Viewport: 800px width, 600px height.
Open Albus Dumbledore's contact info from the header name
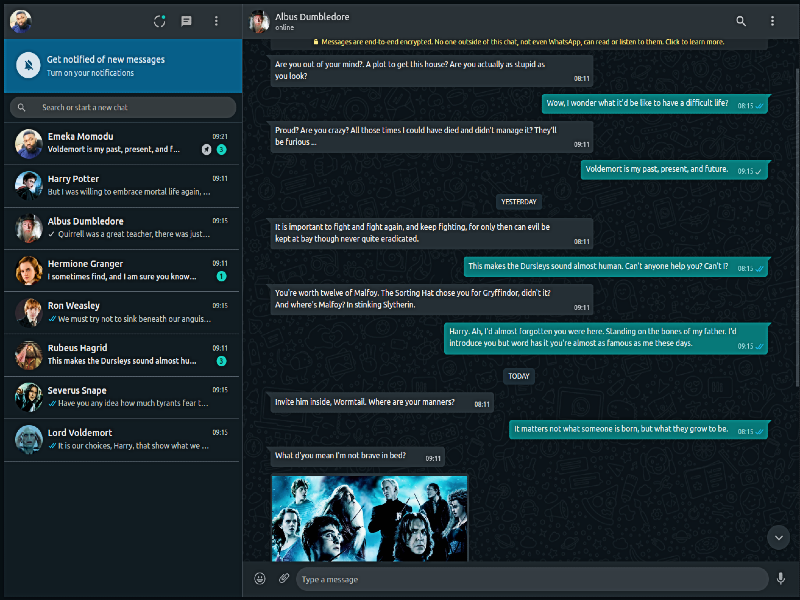(x=312, y=17)
